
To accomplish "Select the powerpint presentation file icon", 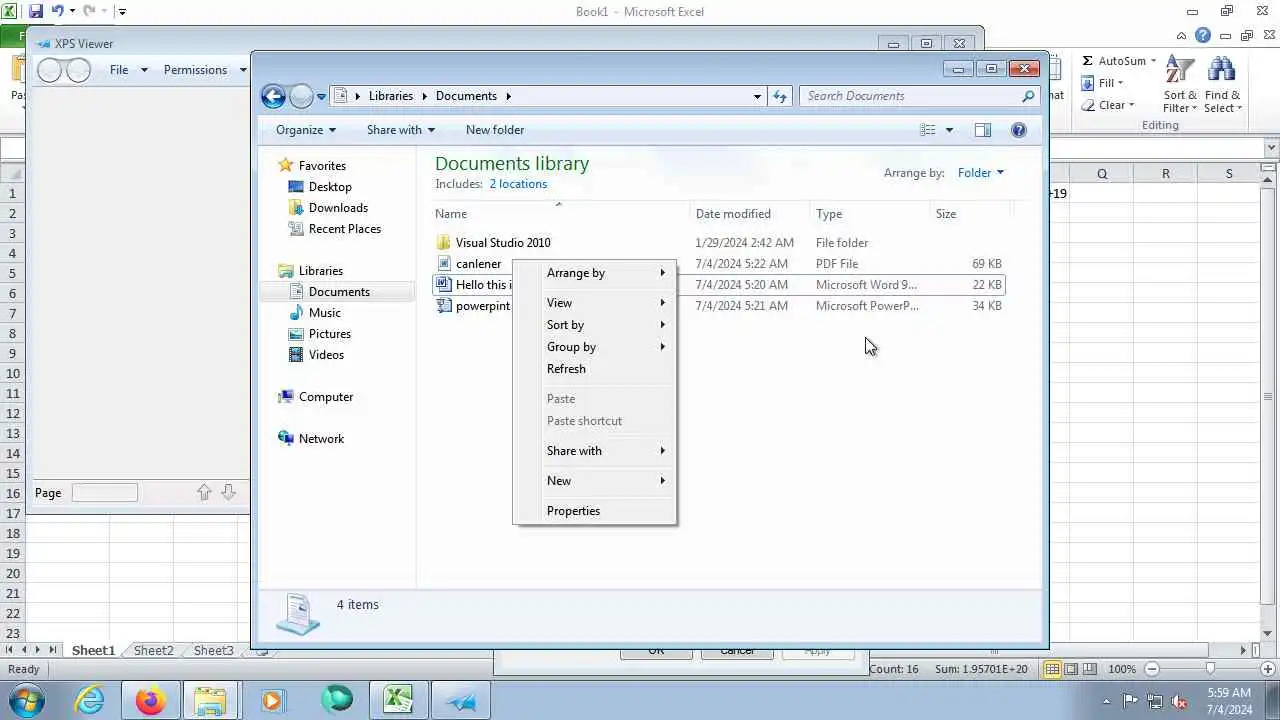I will (x=444, y=306).
